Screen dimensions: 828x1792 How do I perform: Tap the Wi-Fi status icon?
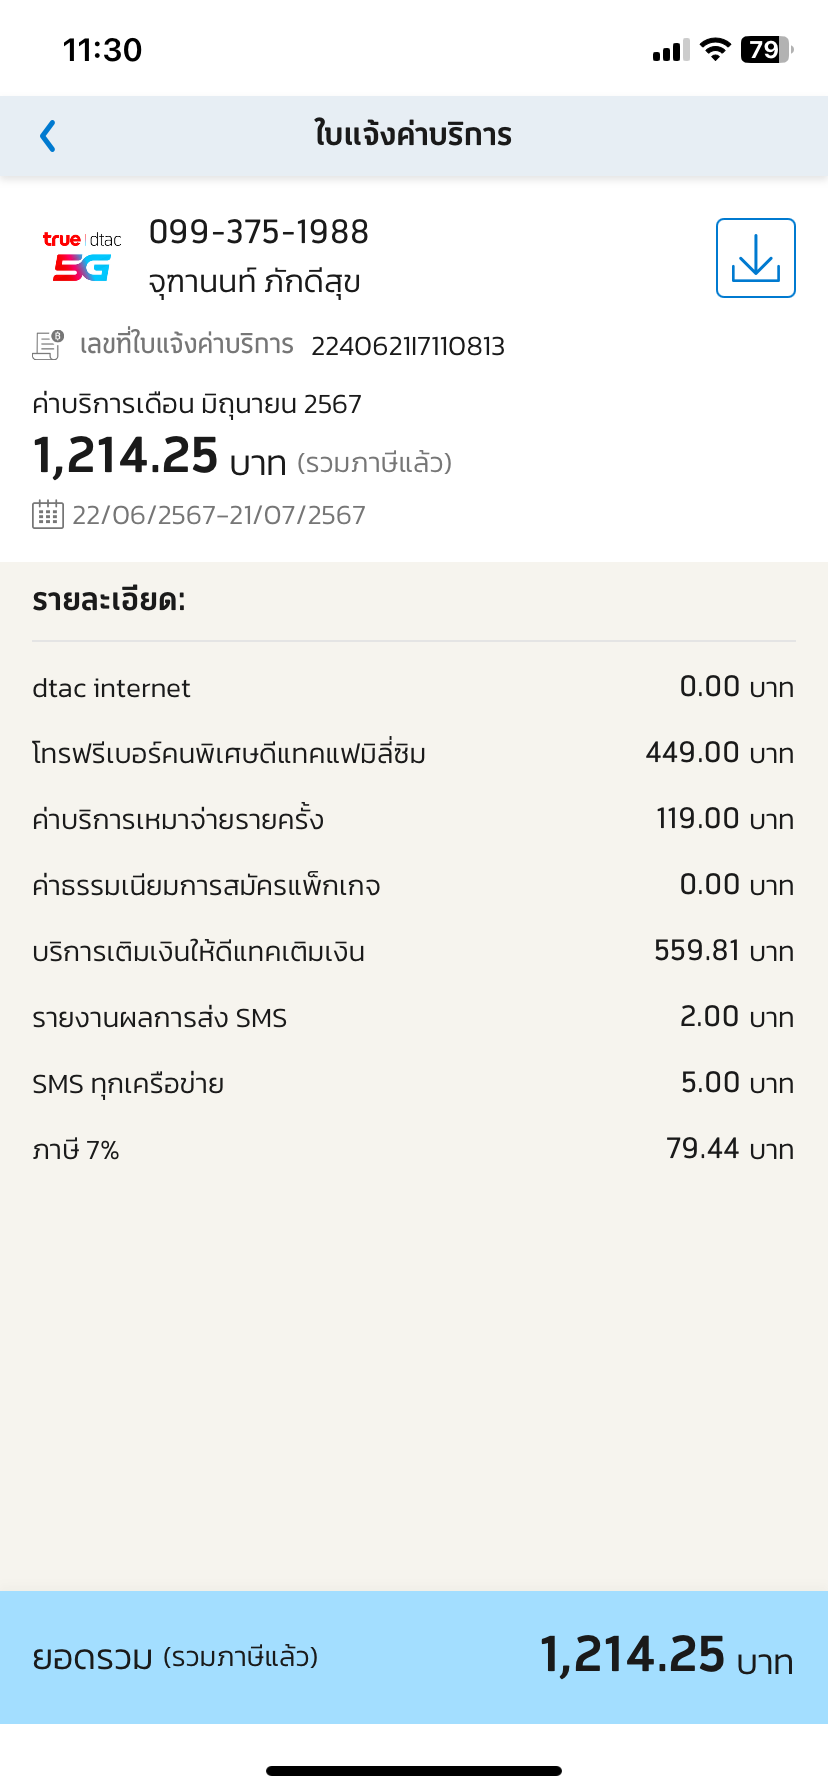coord(715,49)
